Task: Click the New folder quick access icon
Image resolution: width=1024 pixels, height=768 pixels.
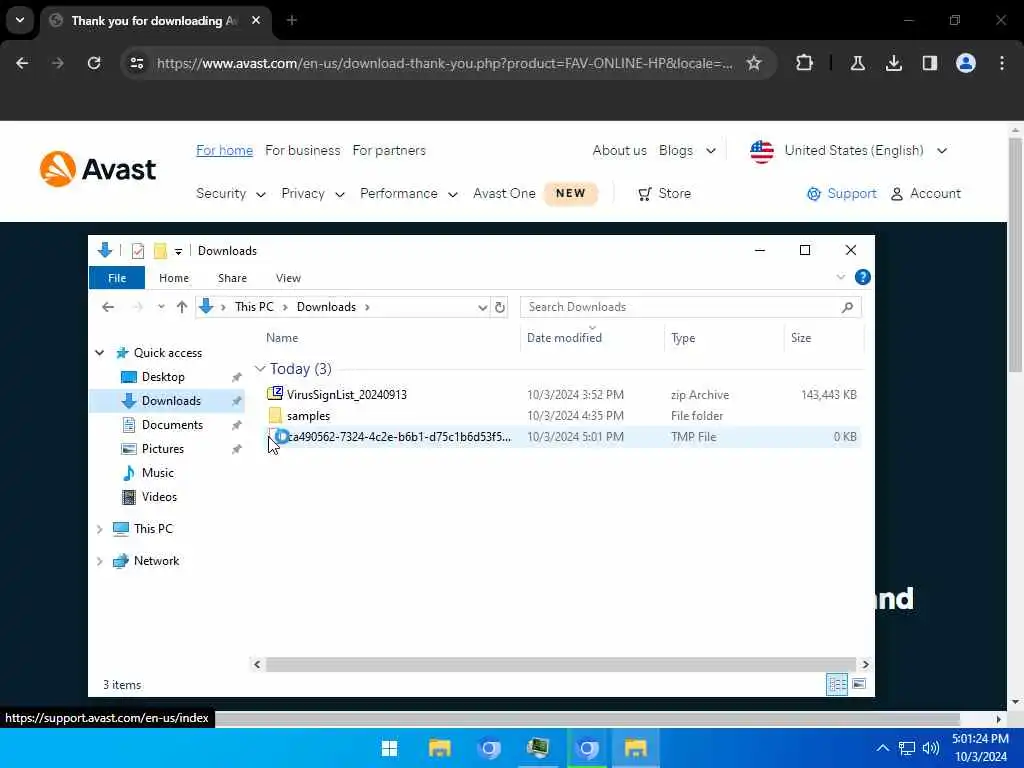Action: pyautogui.click(x=160, y=251)
